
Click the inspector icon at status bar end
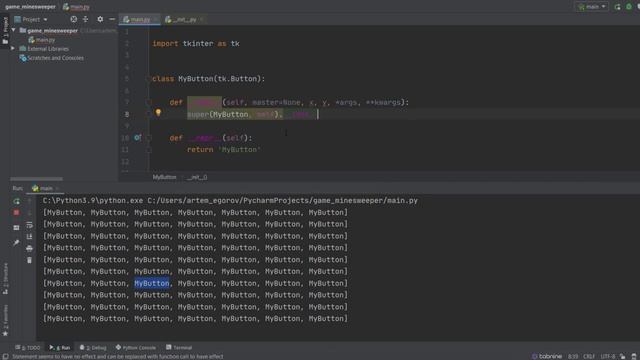(x=634, y=356)
